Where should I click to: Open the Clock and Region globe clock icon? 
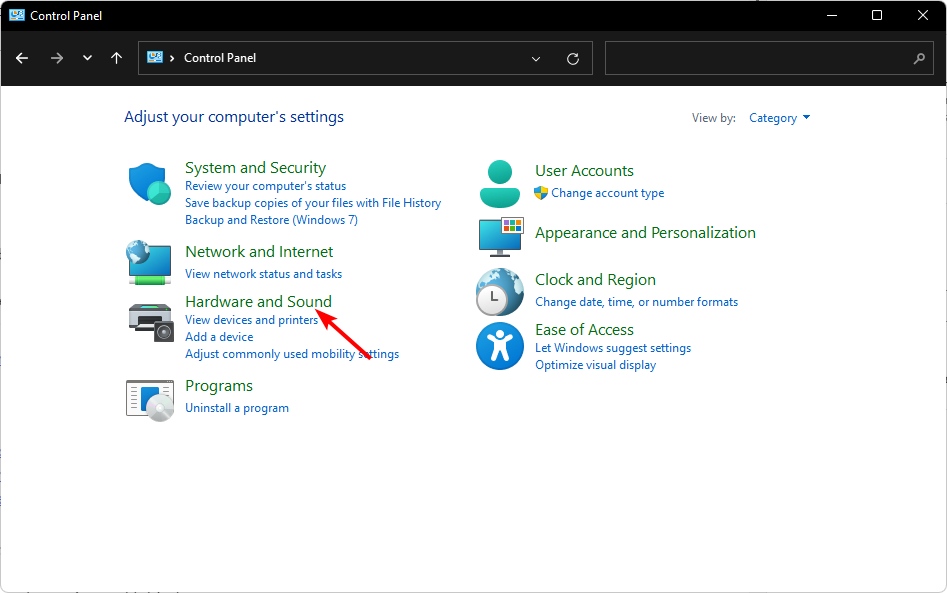[x=499, y=292]
